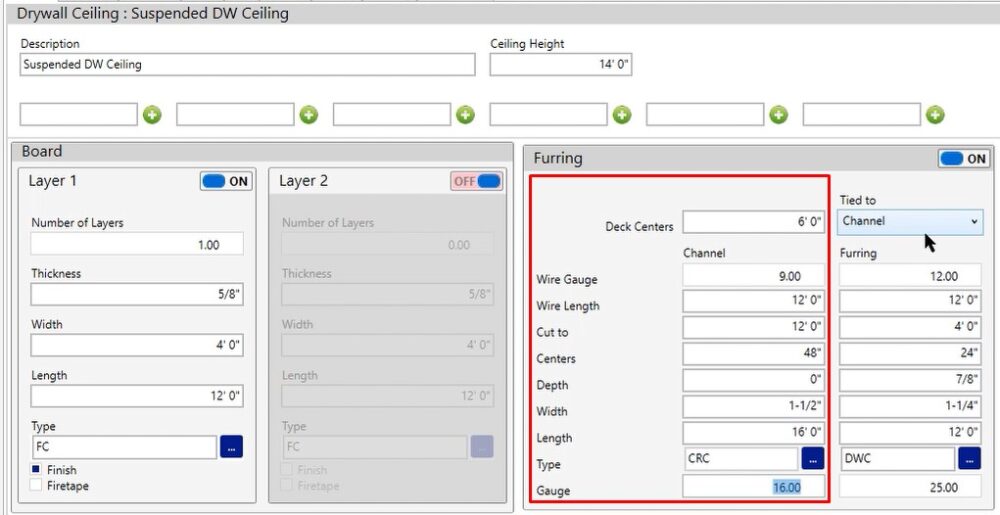Click the third green plus icon
This screenshot has width=1000, height=515.
coord(466,115)
